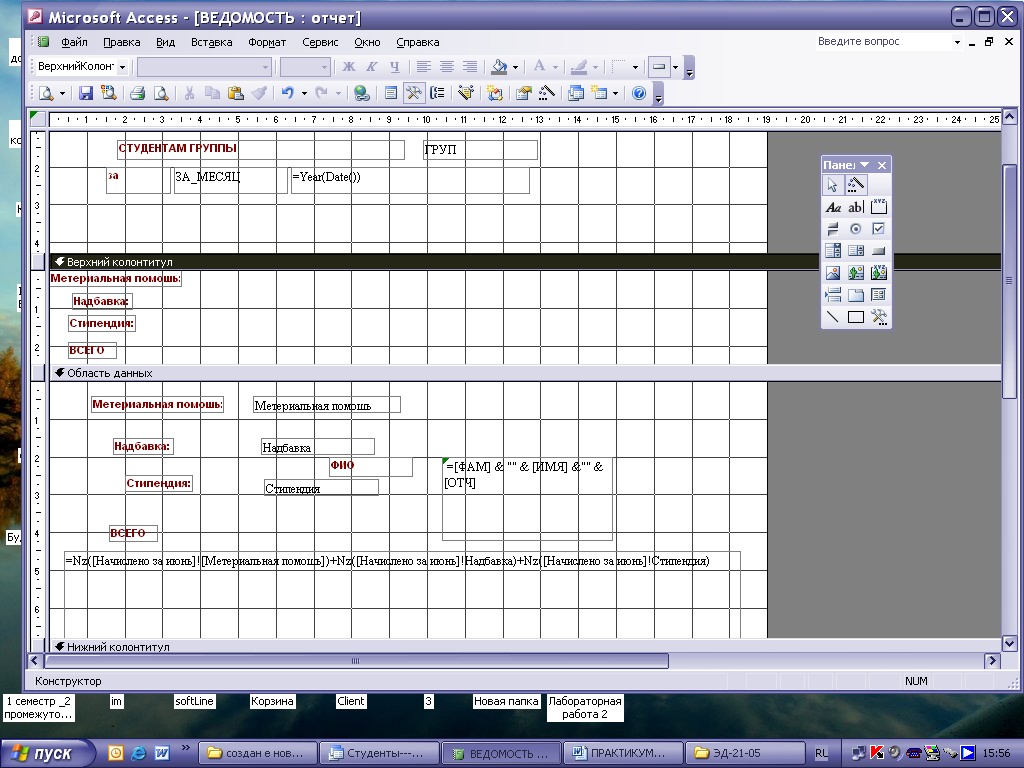Select the Tab Control tool in toolbox

point(856,295)
